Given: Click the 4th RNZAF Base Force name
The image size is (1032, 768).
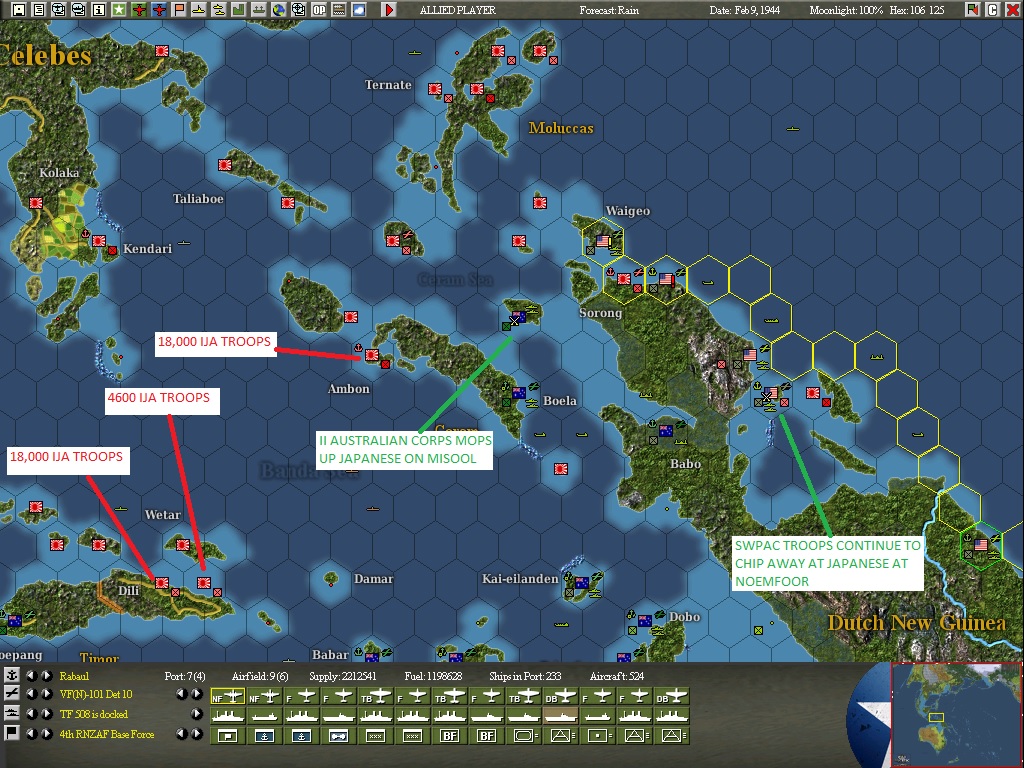Looking at the screenshot, I should (107, 734).
